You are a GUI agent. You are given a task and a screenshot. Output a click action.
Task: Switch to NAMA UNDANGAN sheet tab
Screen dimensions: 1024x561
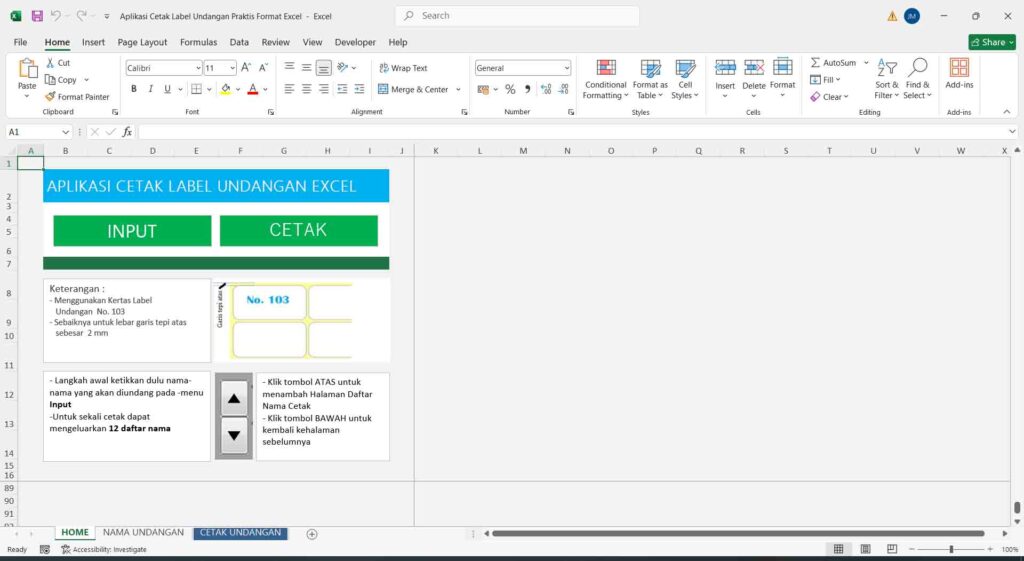(143, 532)
